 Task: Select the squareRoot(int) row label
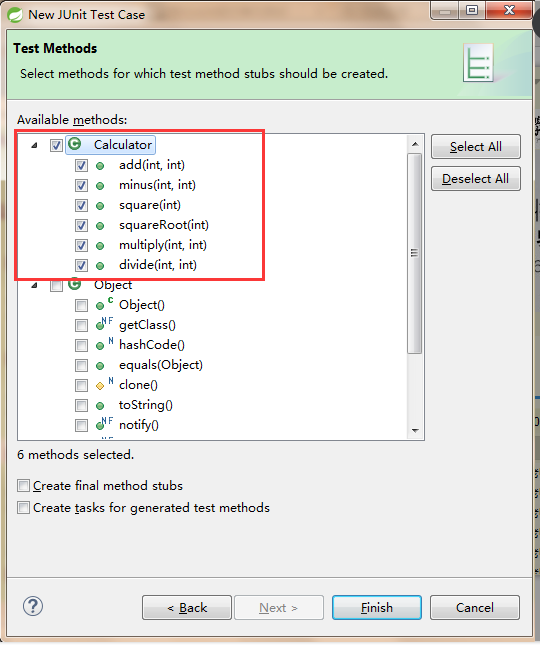[164, 225]
